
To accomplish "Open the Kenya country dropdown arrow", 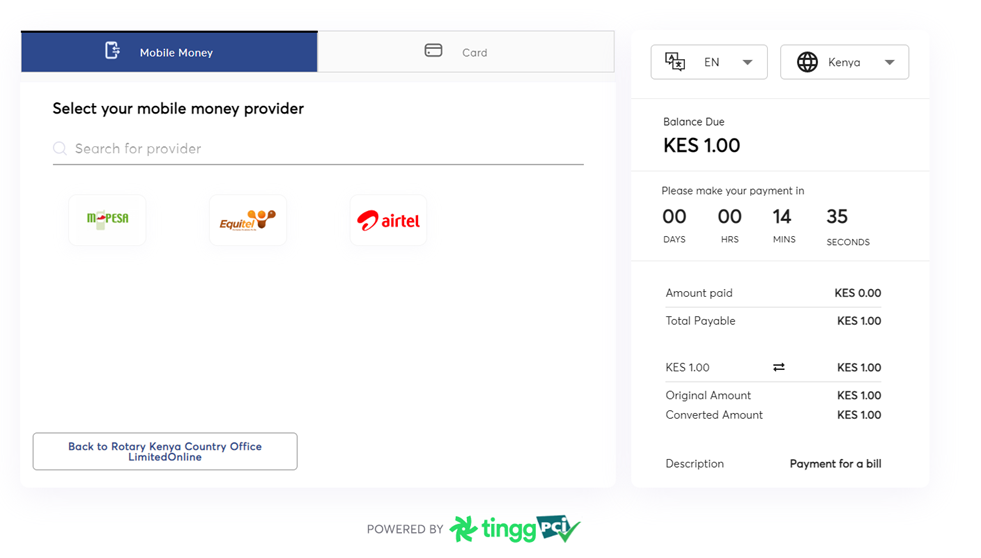I will pyautogui.click(x=889, y=62).
